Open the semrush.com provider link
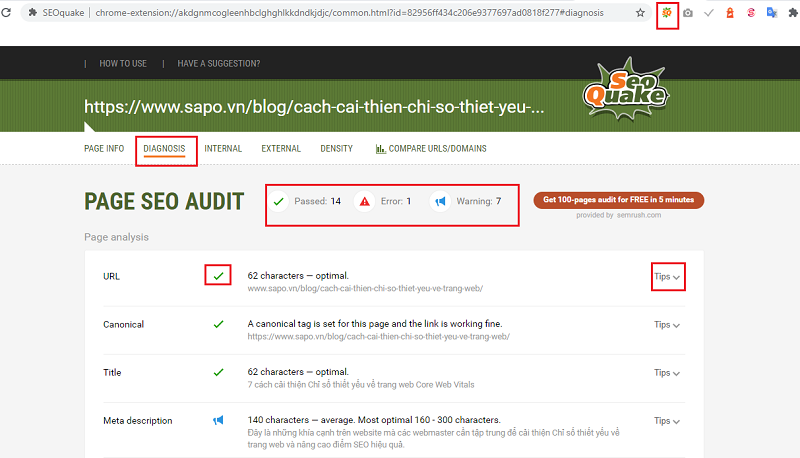Screen dimensions: 800x458 [x=638, y=215]
